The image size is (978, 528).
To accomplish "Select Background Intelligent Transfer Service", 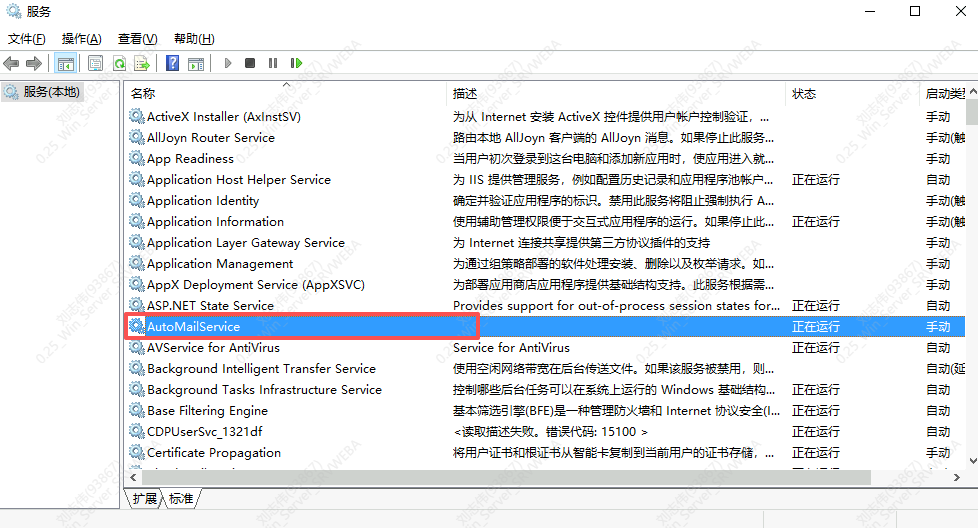I will click(261, 368).
